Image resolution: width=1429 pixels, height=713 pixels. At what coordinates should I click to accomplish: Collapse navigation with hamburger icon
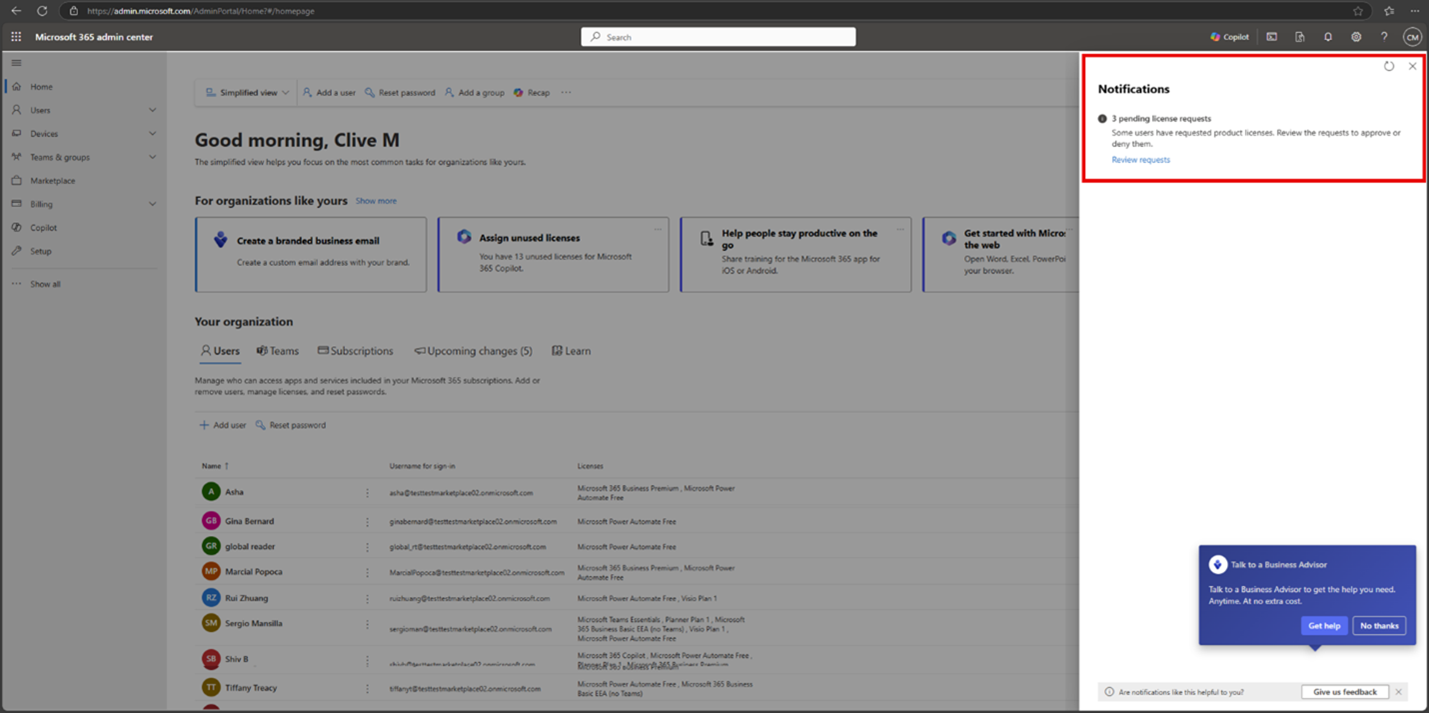[x=16, y=63]
